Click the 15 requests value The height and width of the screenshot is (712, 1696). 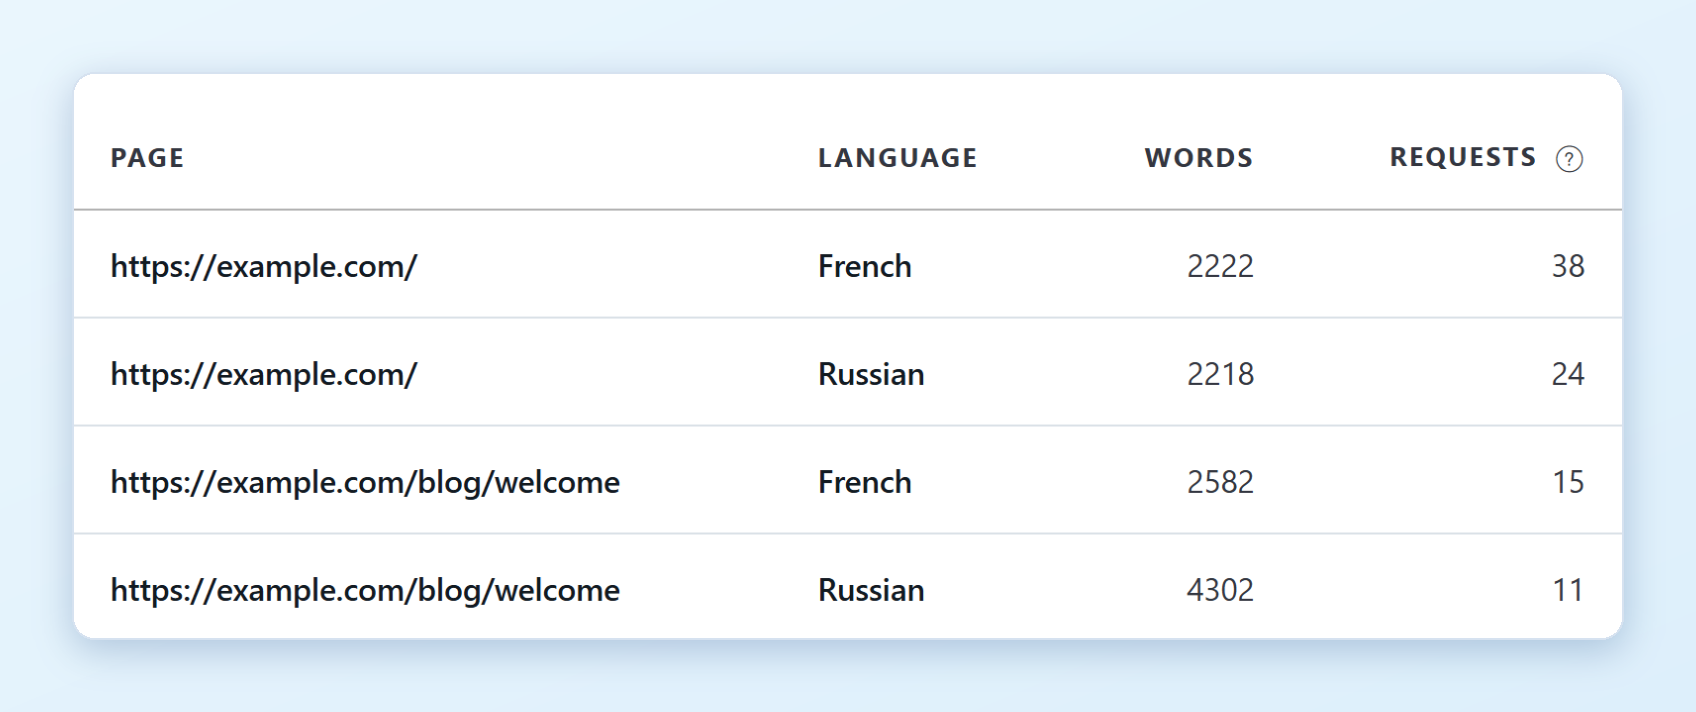[x=1568, y=482]
